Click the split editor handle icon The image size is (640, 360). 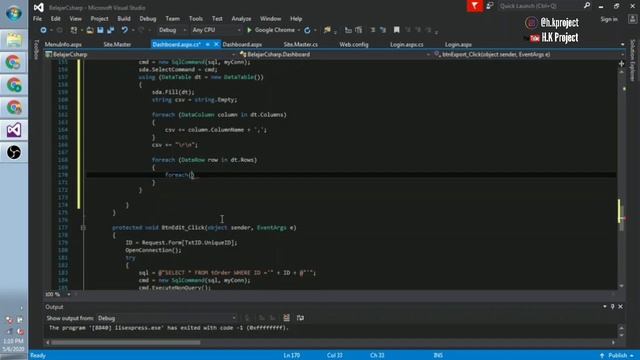[621, 64]
